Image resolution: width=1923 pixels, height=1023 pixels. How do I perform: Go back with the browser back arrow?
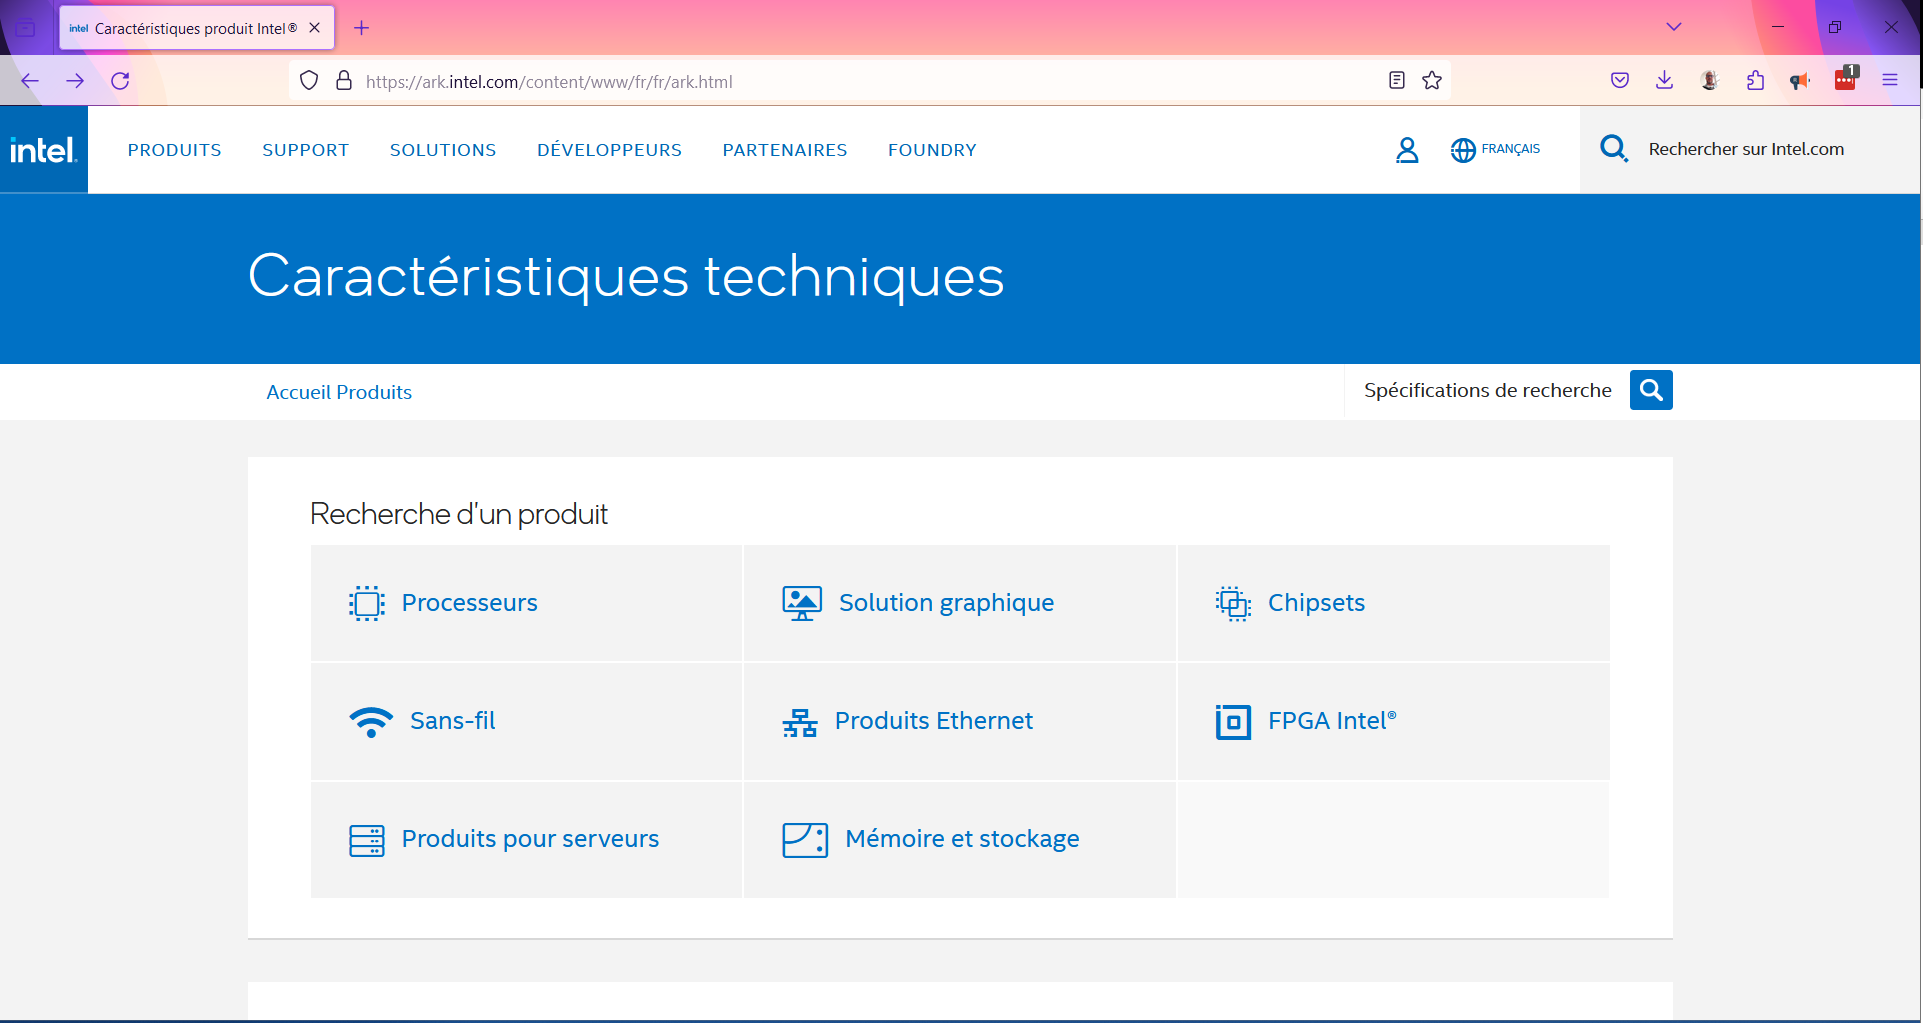point(30,81)
